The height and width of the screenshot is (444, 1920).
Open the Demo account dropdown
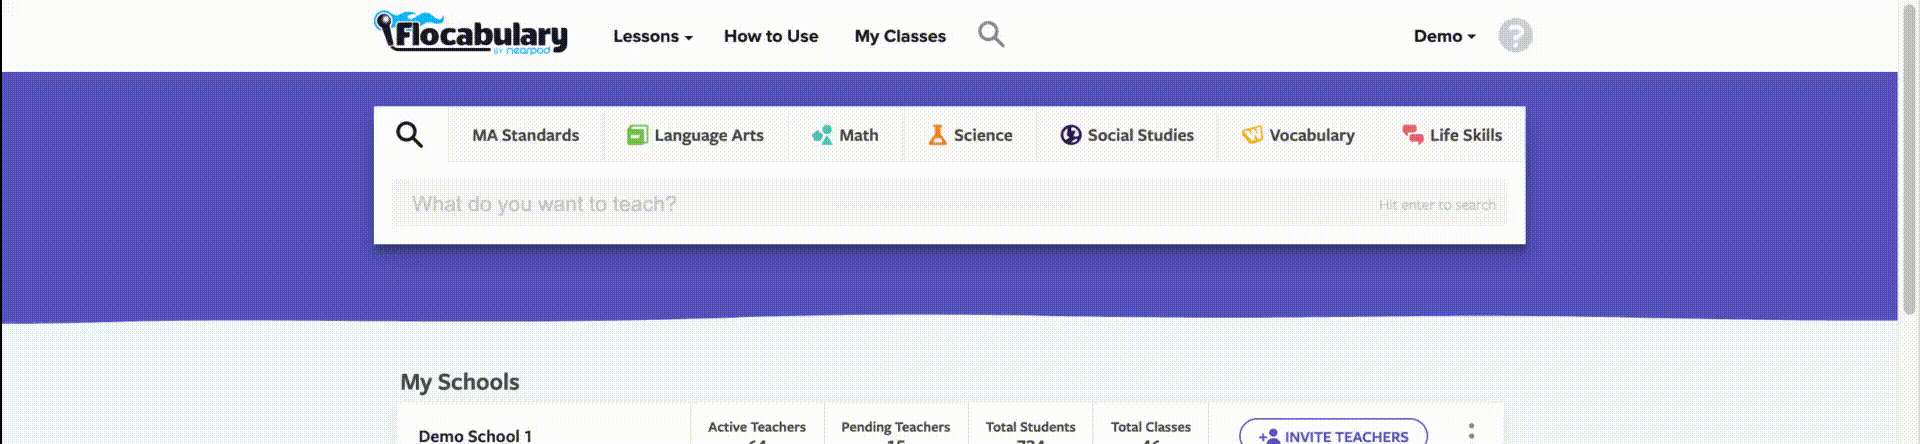(1444, 37)
